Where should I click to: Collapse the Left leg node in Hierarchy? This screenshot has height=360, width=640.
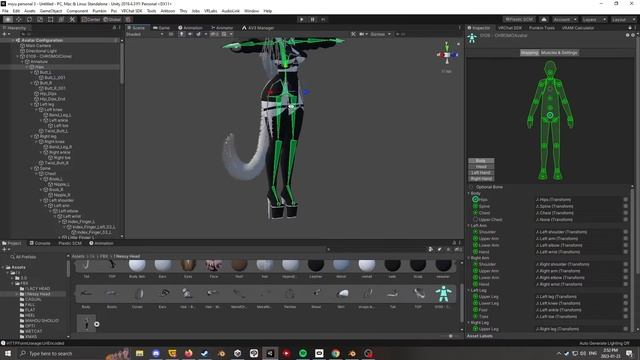(31, 104)
